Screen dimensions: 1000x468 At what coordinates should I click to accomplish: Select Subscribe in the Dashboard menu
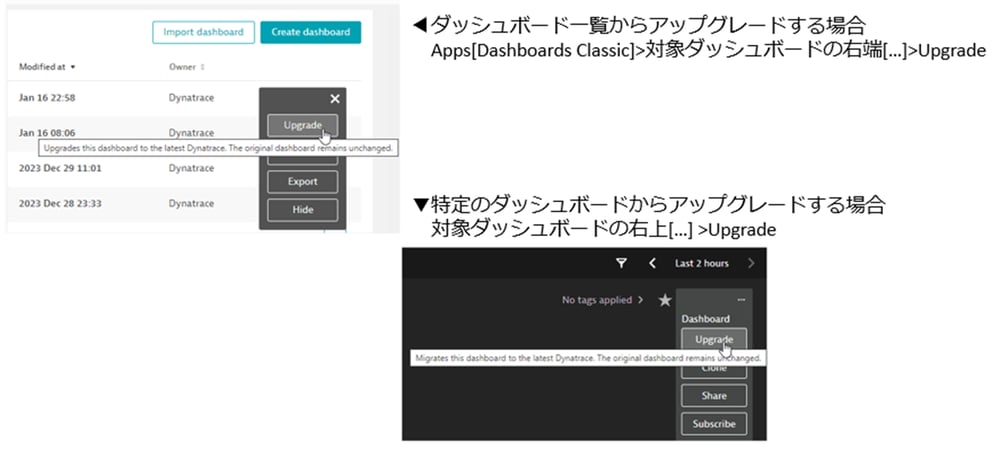pyautogui.click(x=714, y=424)
